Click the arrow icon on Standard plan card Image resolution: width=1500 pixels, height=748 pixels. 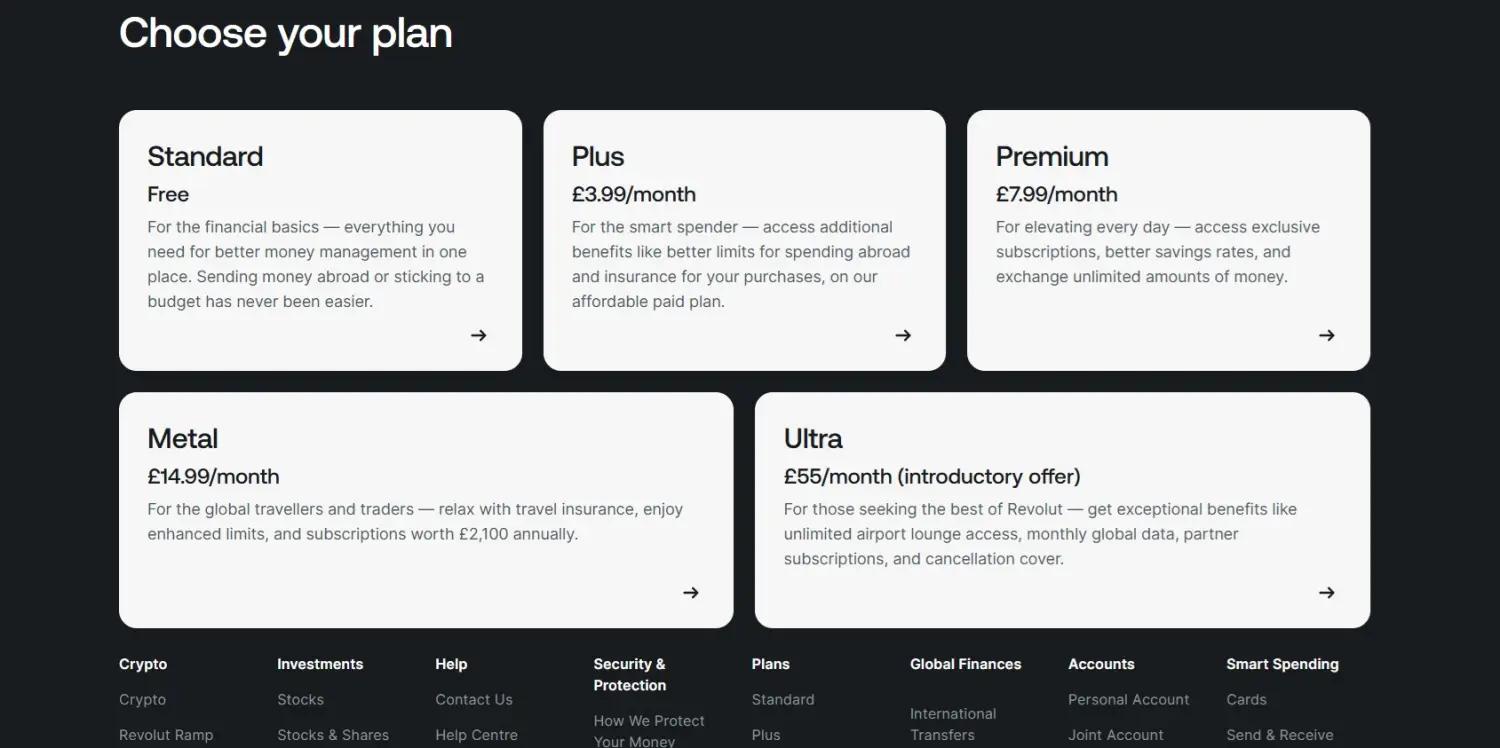[479, 336]
